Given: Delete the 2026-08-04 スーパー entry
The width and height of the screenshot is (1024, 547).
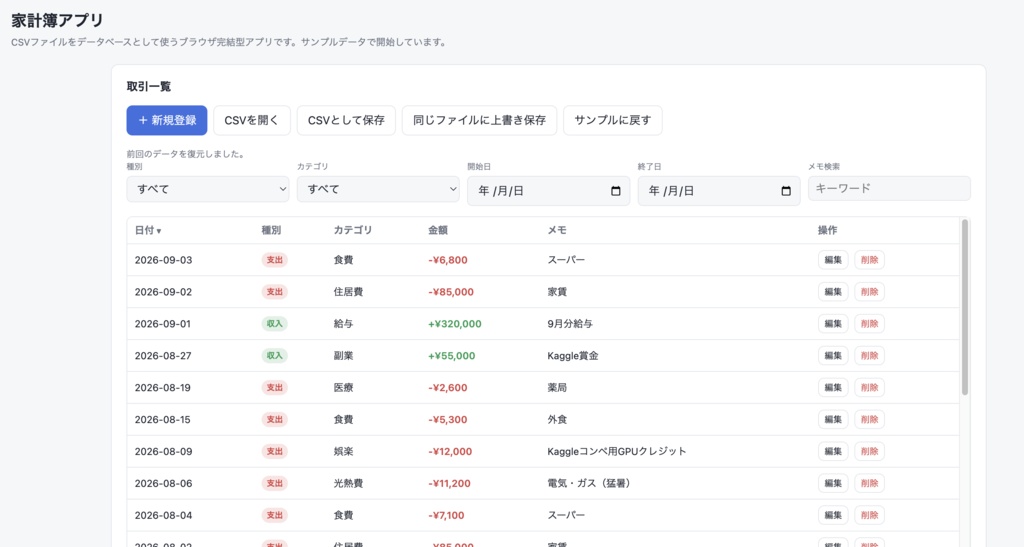Looking at the screenshot, I should pos(869,516).
